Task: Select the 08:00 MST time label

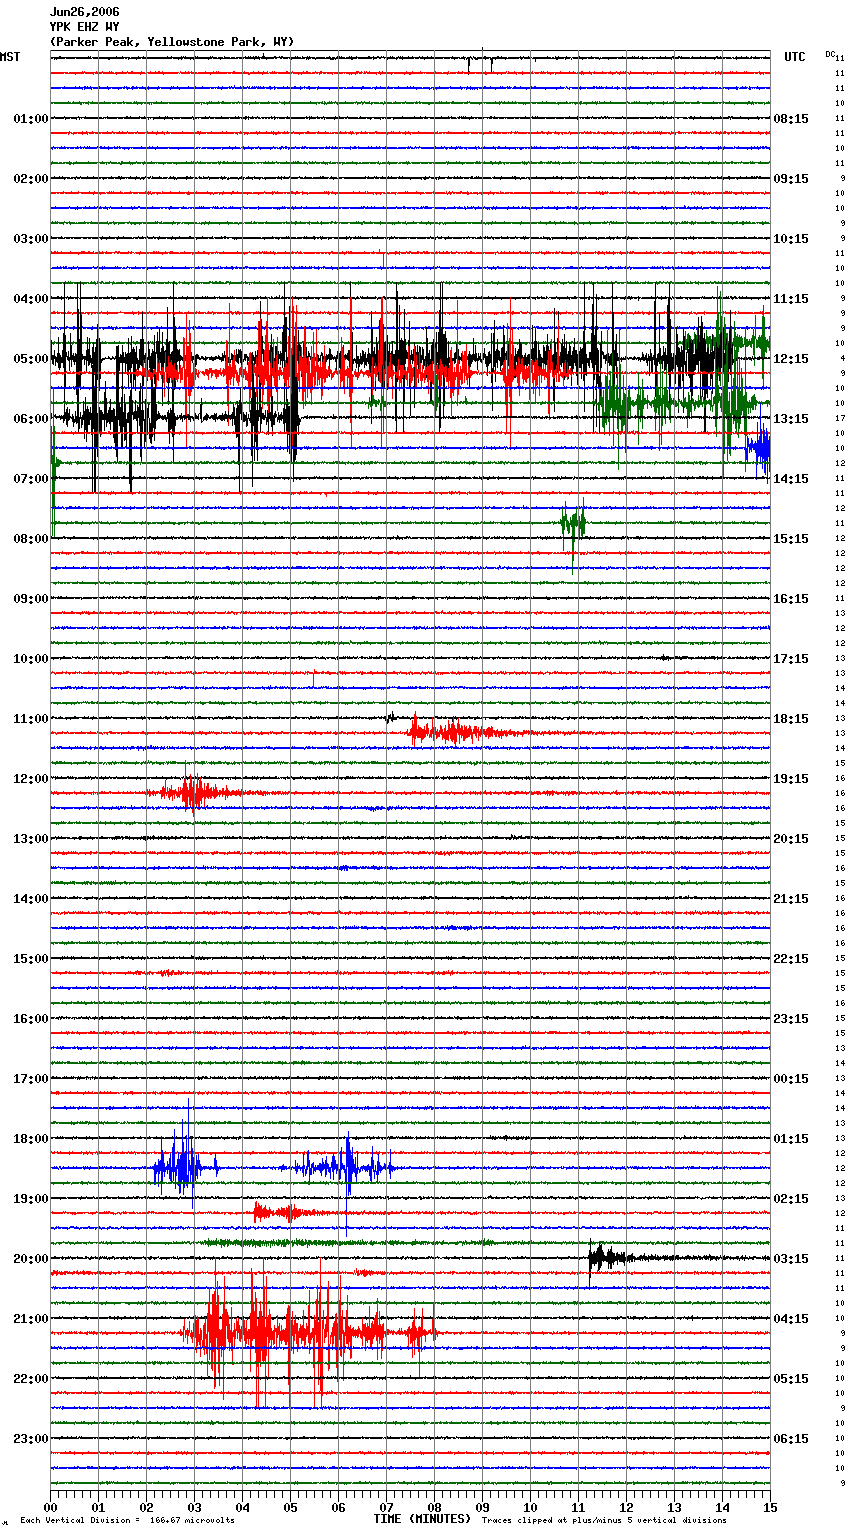Action: click(x=30, y=538)
